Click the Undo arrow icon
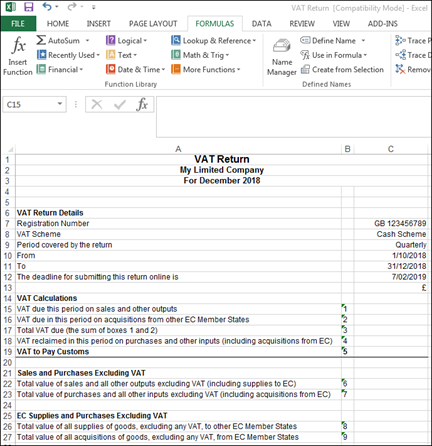The height and width of the screenshot is (446, 432). (47, 7)
